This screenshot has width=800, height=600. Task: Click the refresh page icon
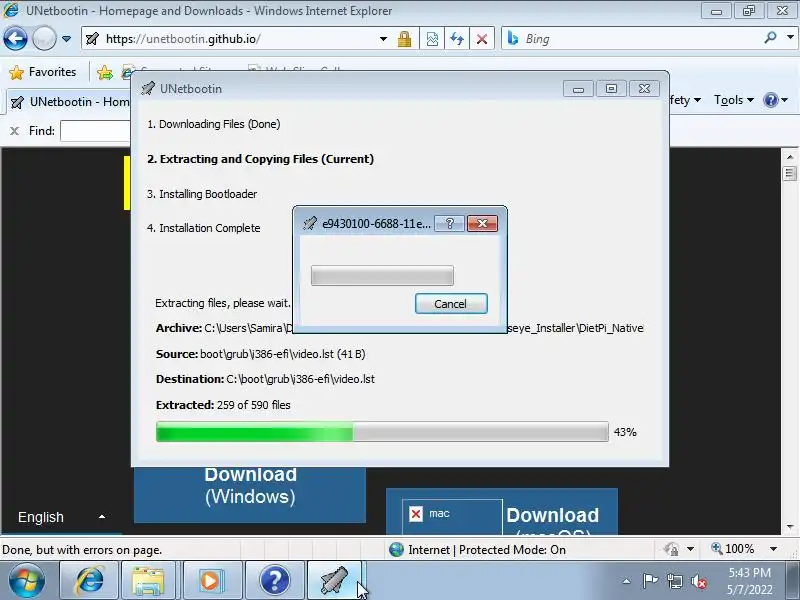[x=457, y=39]
